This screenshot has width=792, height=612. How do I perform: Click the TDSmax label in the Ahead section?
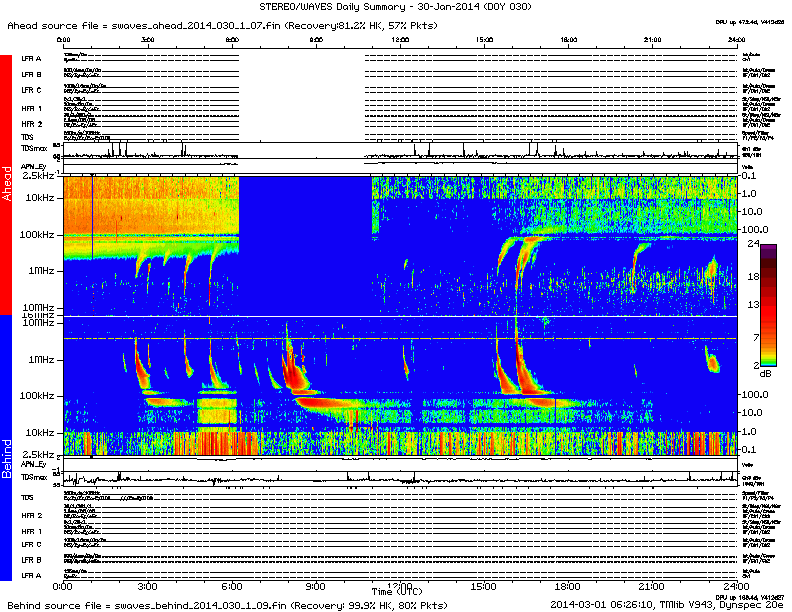[34, 148]
